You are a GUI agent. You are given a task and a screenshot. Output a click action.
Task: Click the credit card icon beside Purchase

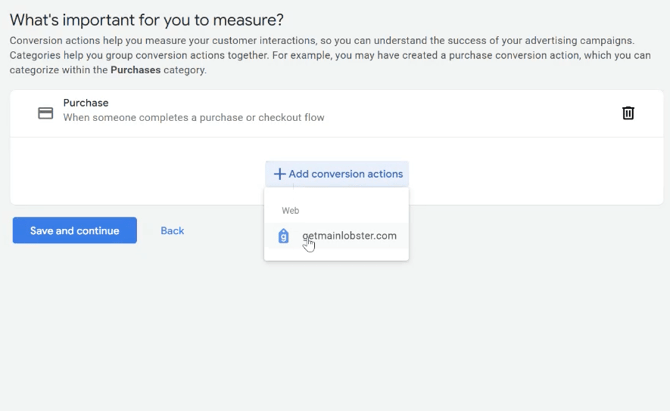point(45,113)
